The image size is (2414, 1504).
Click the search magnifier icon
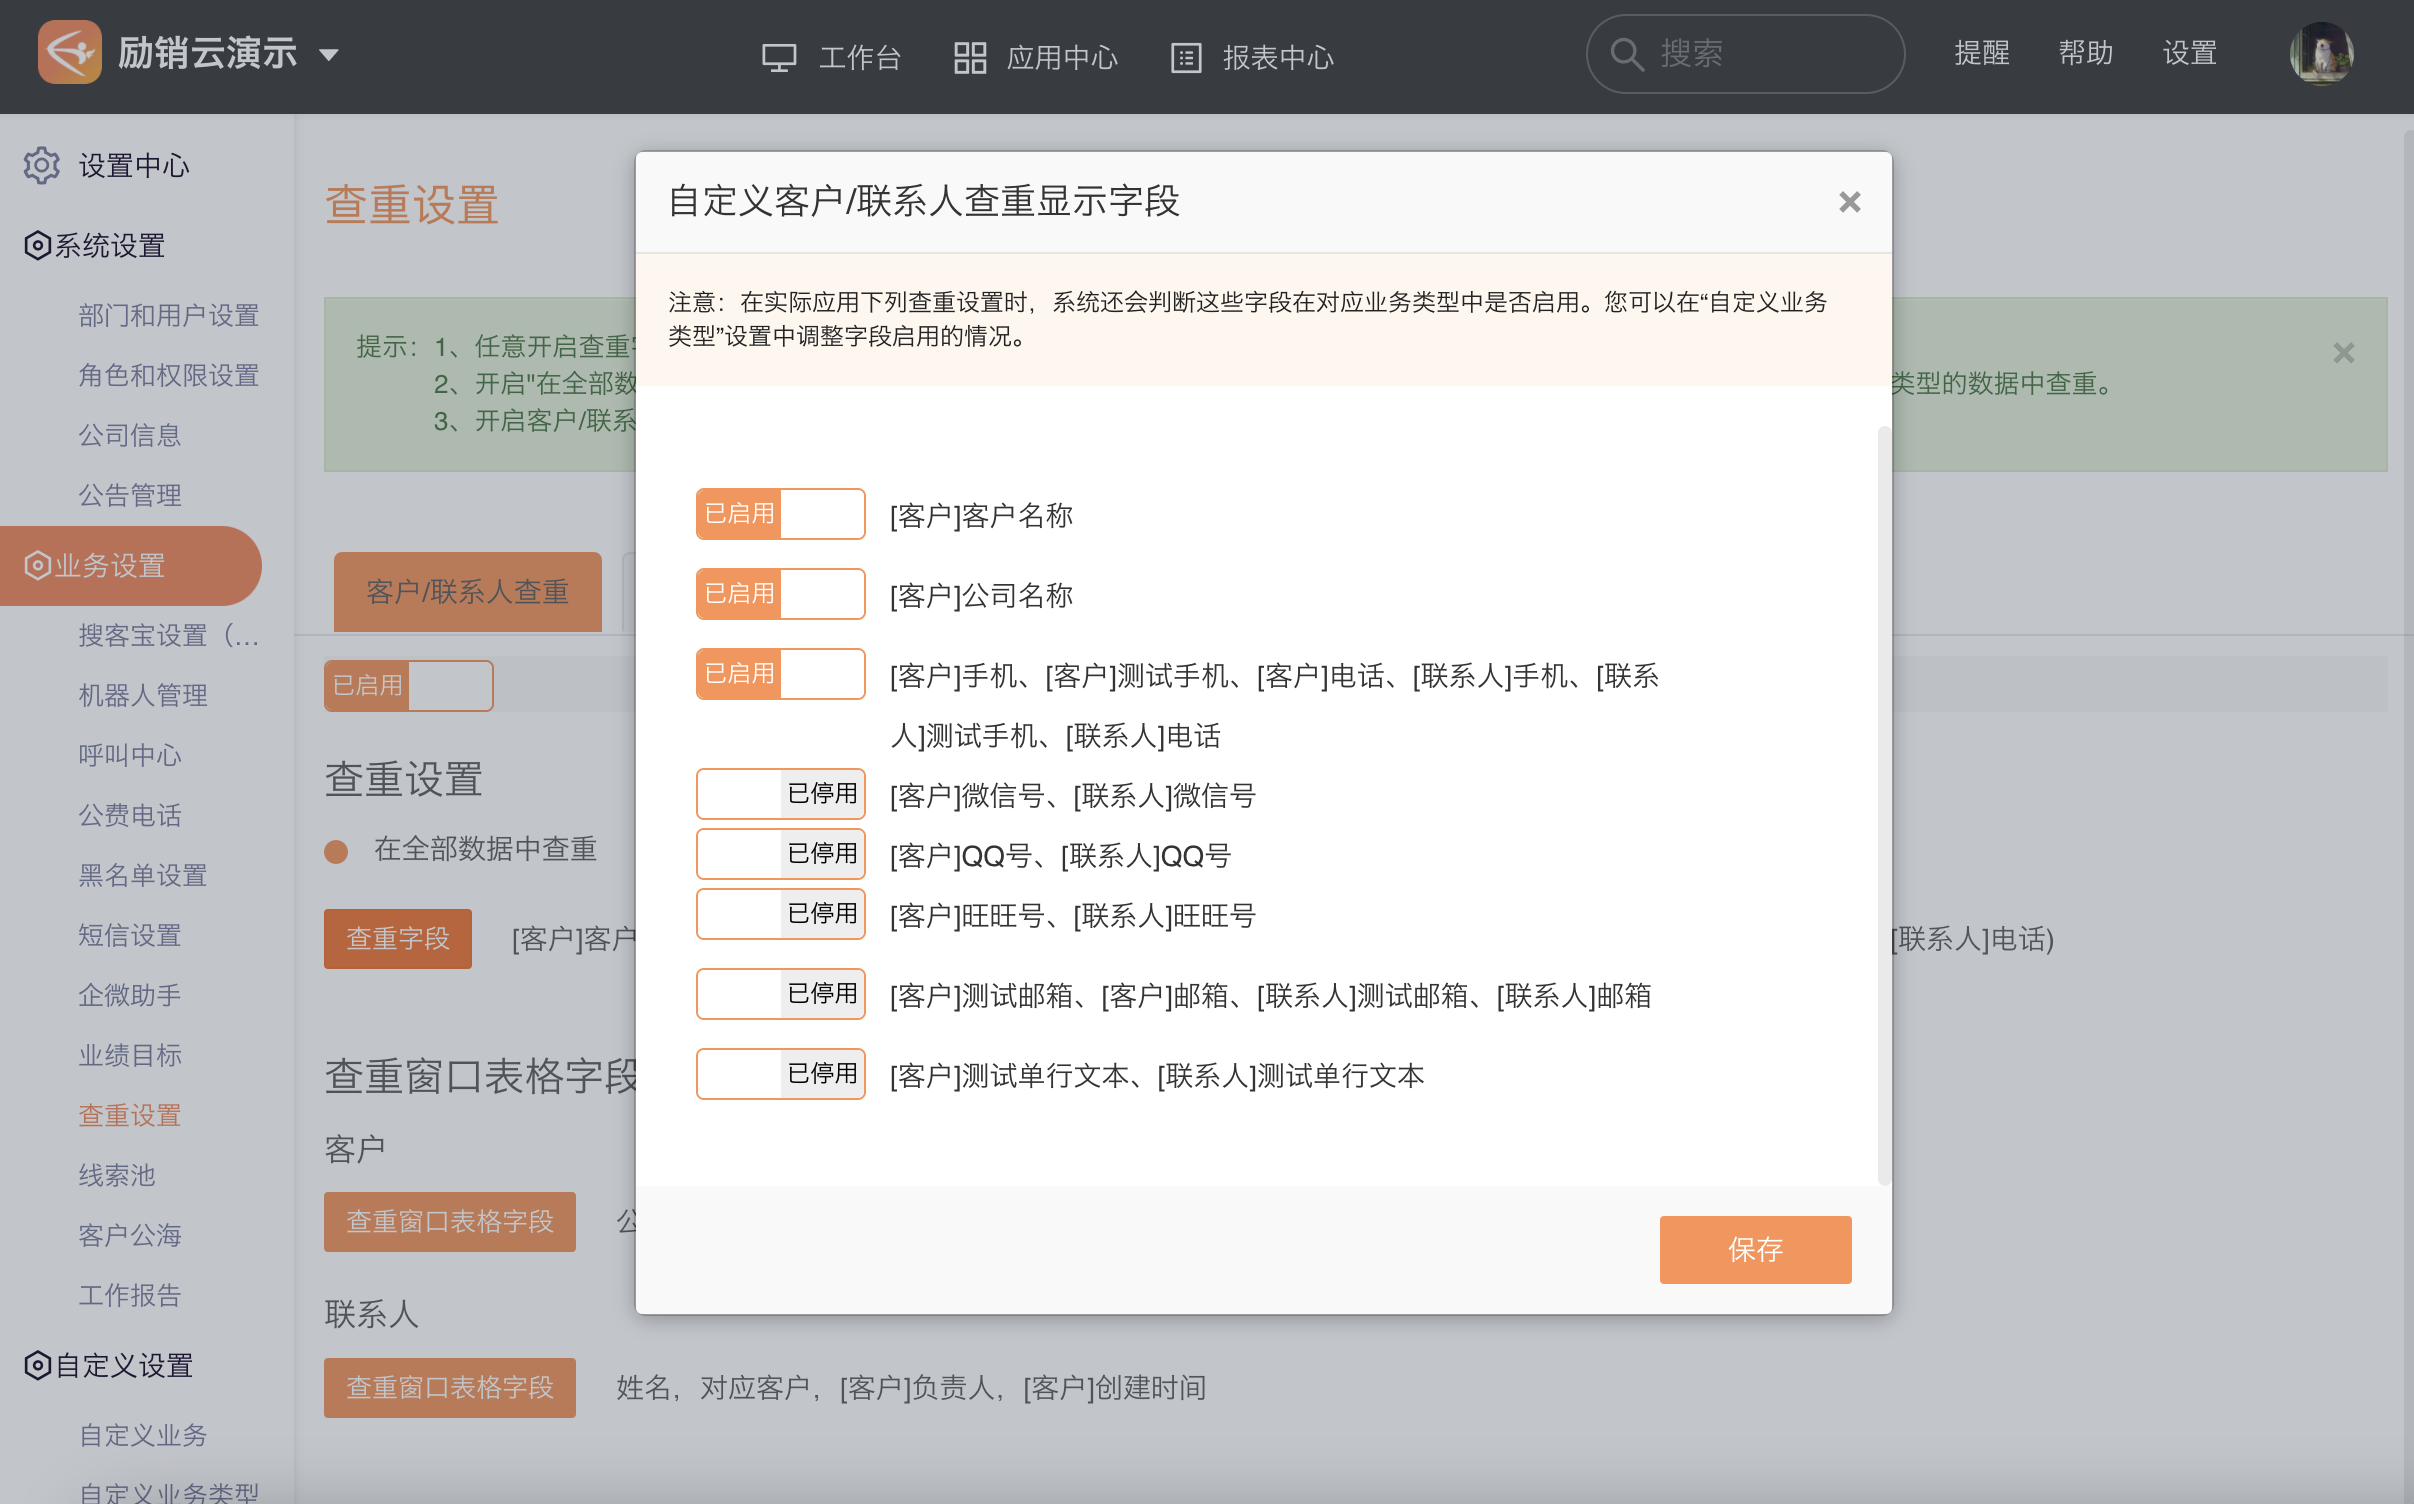point(1627,54)
